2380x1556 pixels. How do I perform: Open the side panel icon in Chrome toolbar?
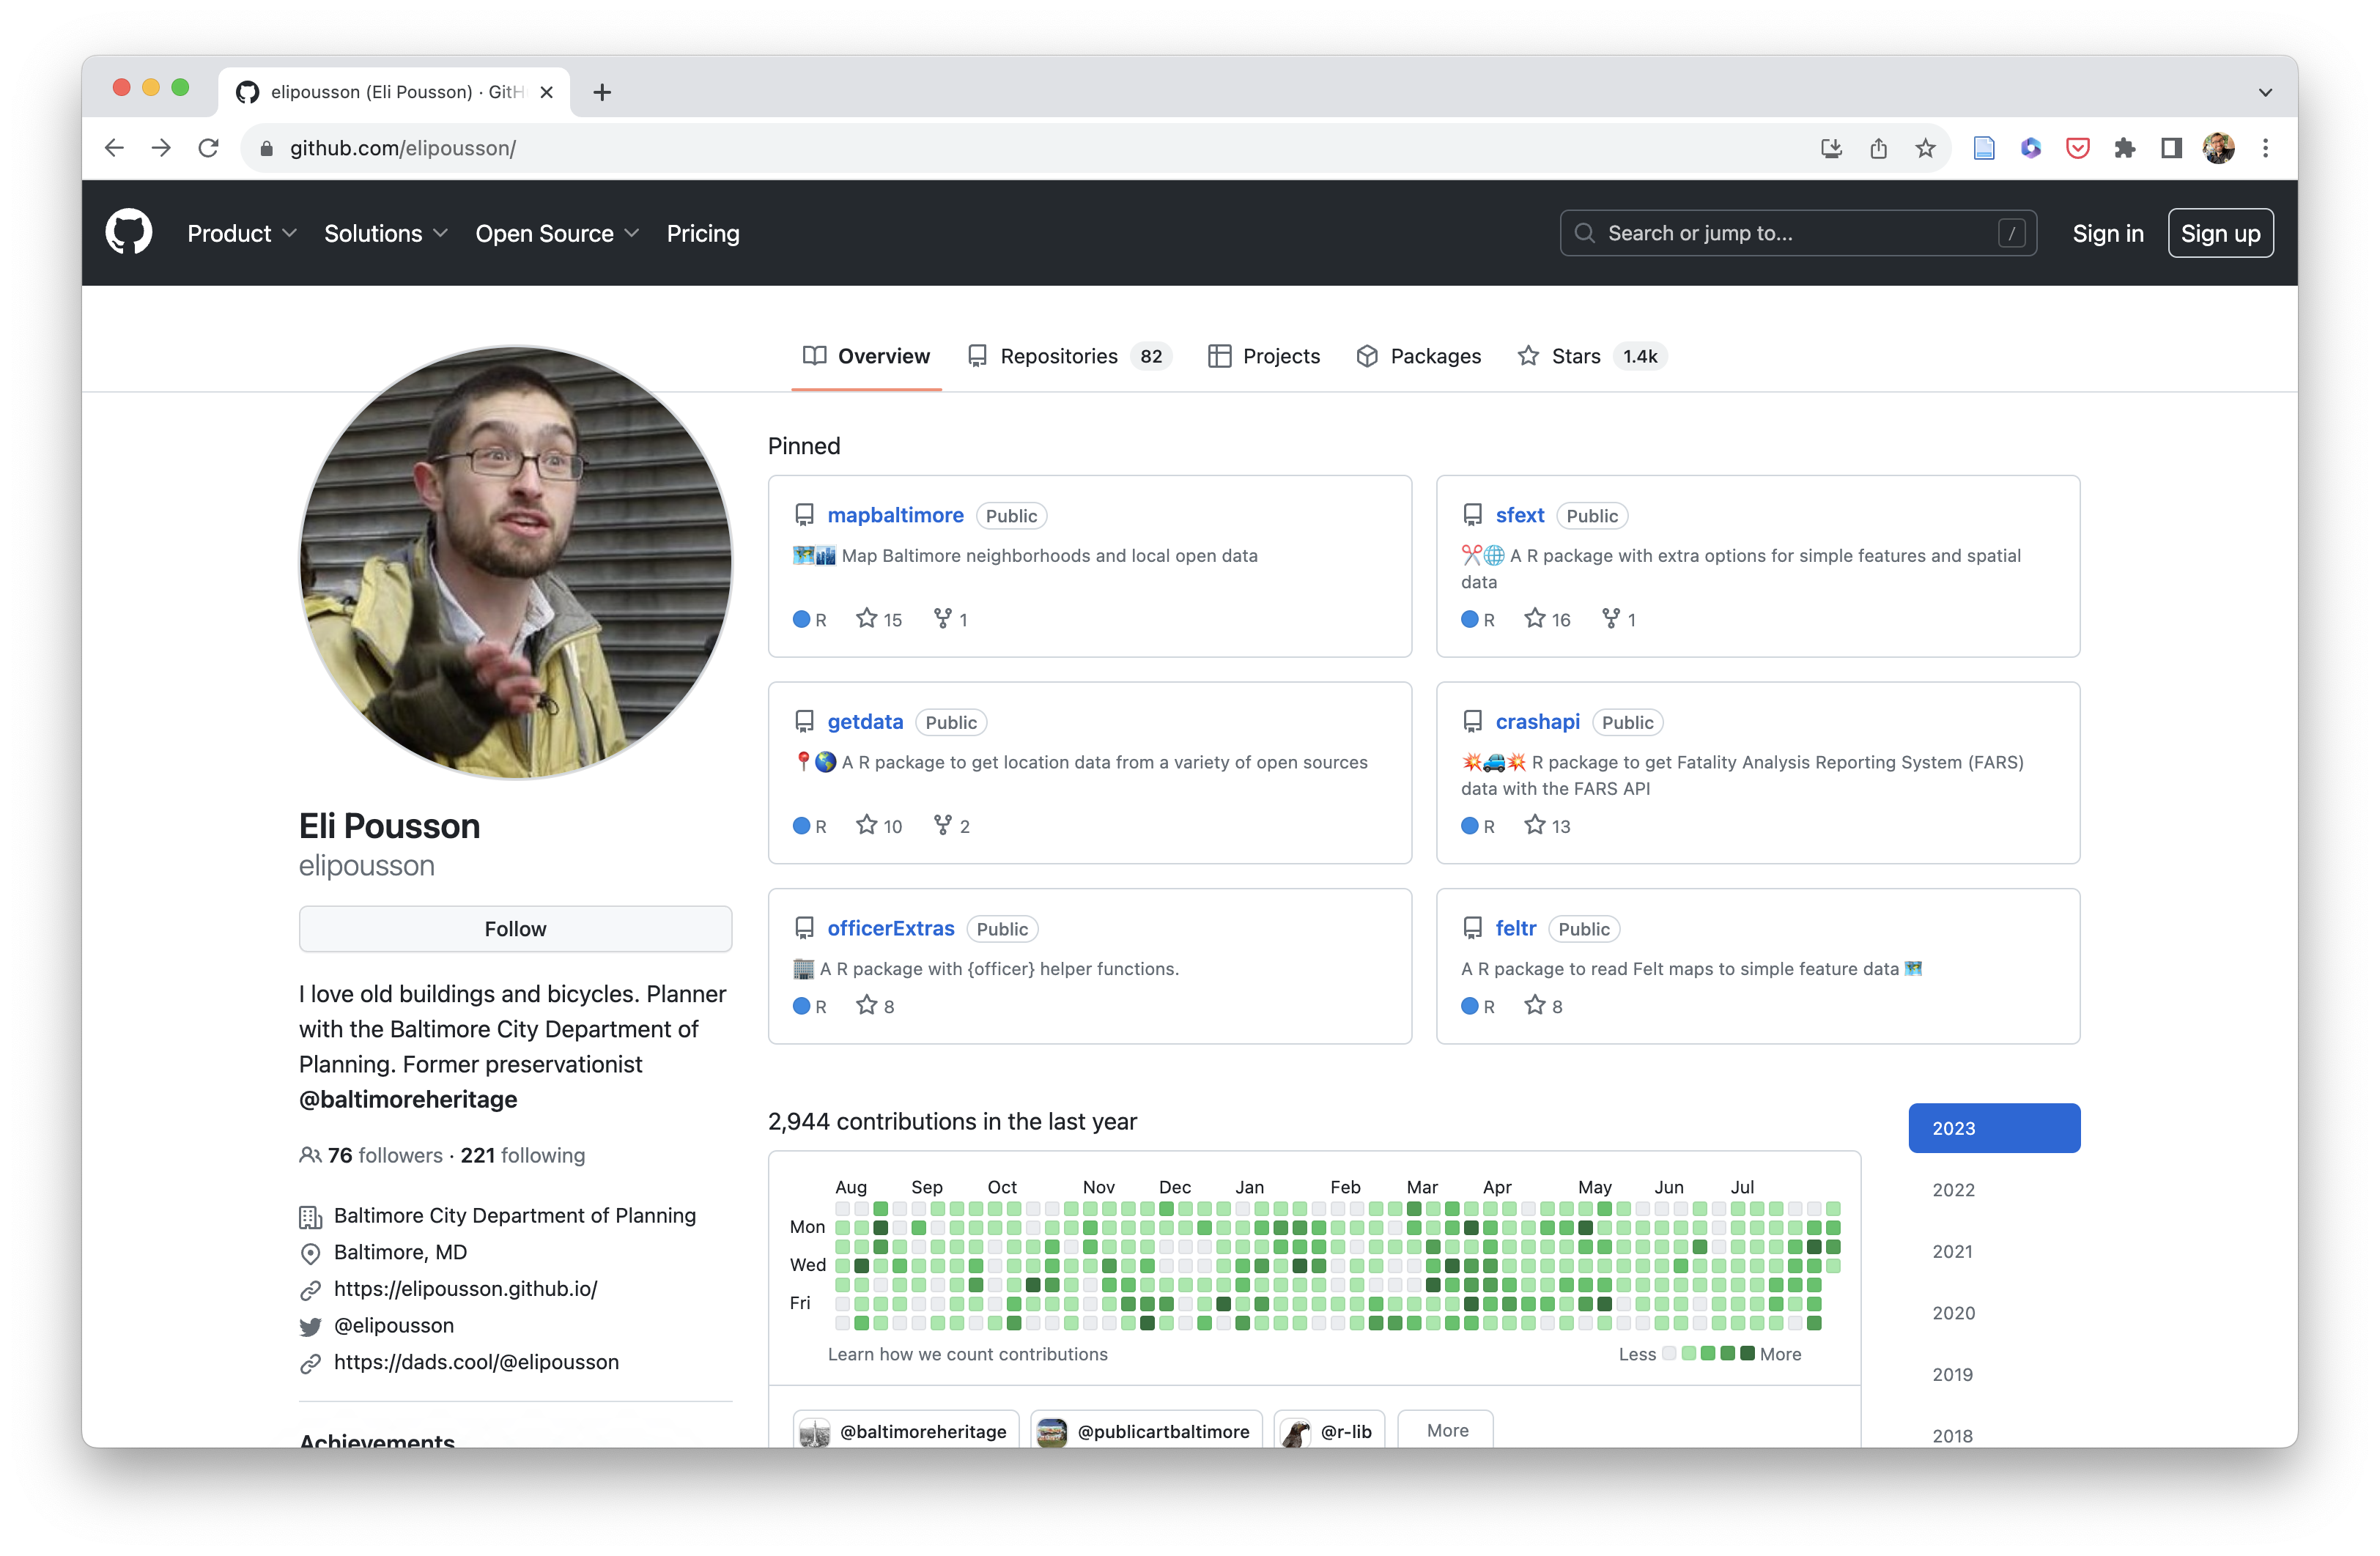[2171, 148]
